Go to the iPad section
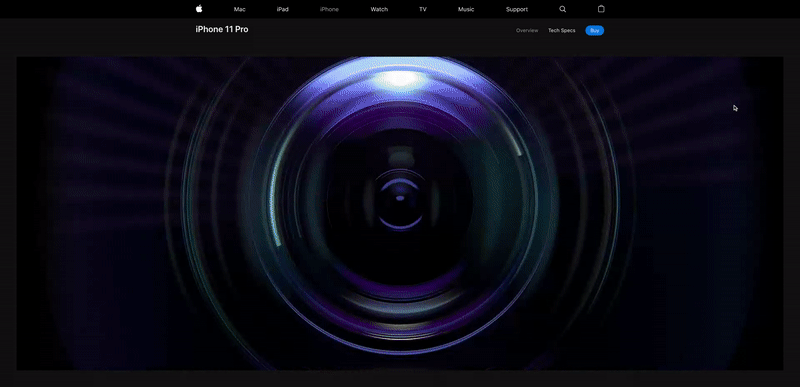Screen dimensions: 800x387 283,9
